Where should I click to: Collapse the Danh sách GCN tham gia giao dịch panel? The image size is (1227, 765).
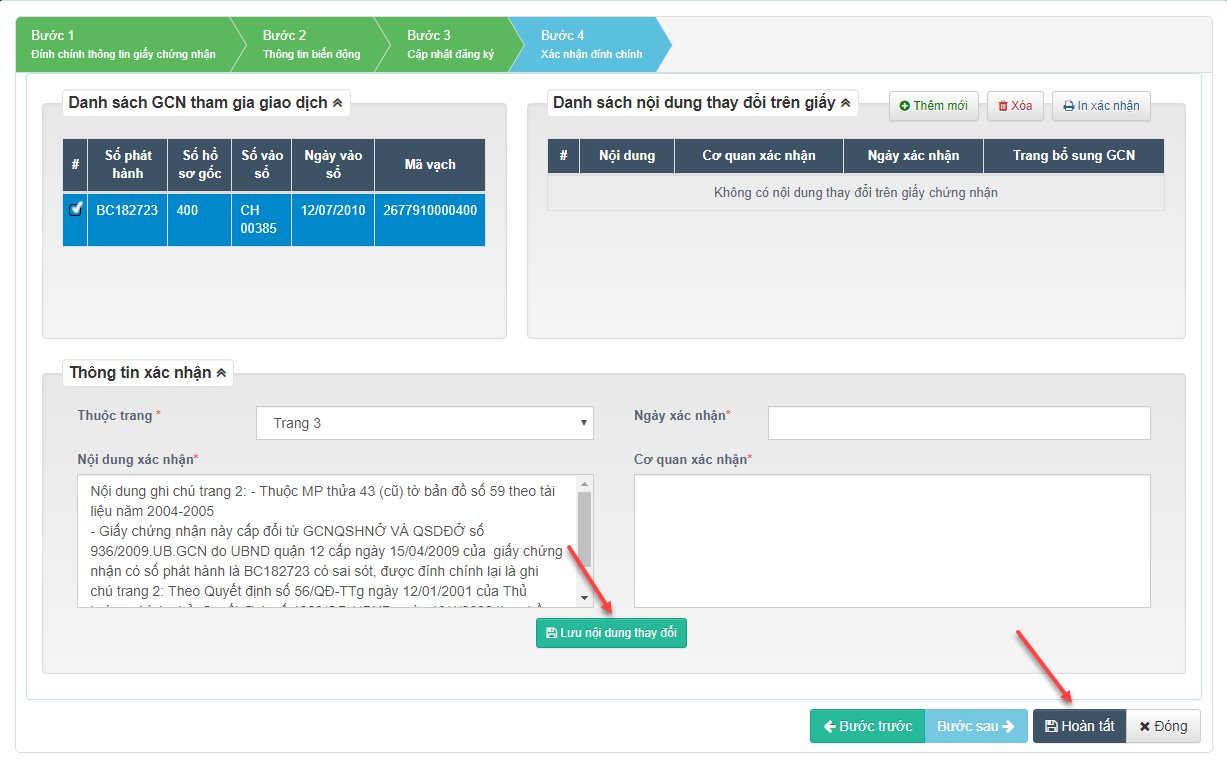(337, 102)
